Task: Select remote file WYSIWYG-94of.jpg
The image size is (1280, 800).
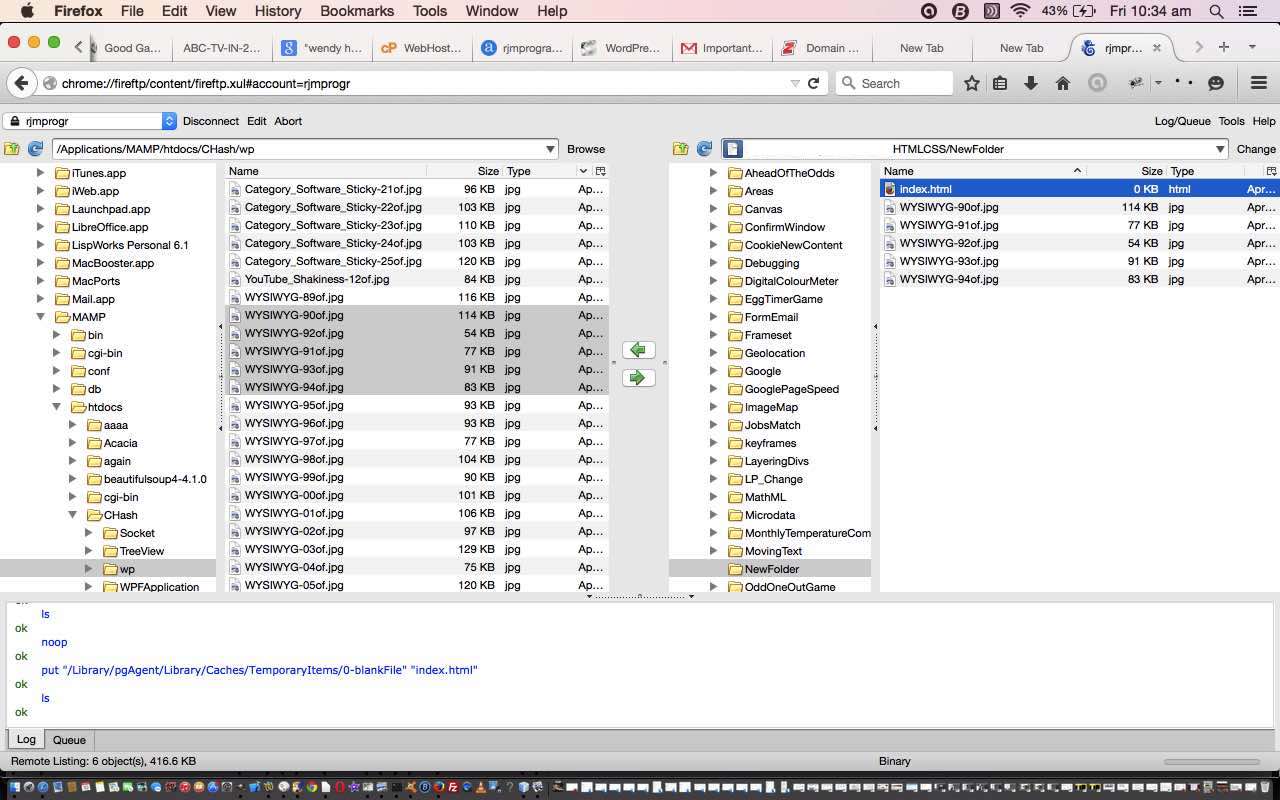Action: 1079,279
